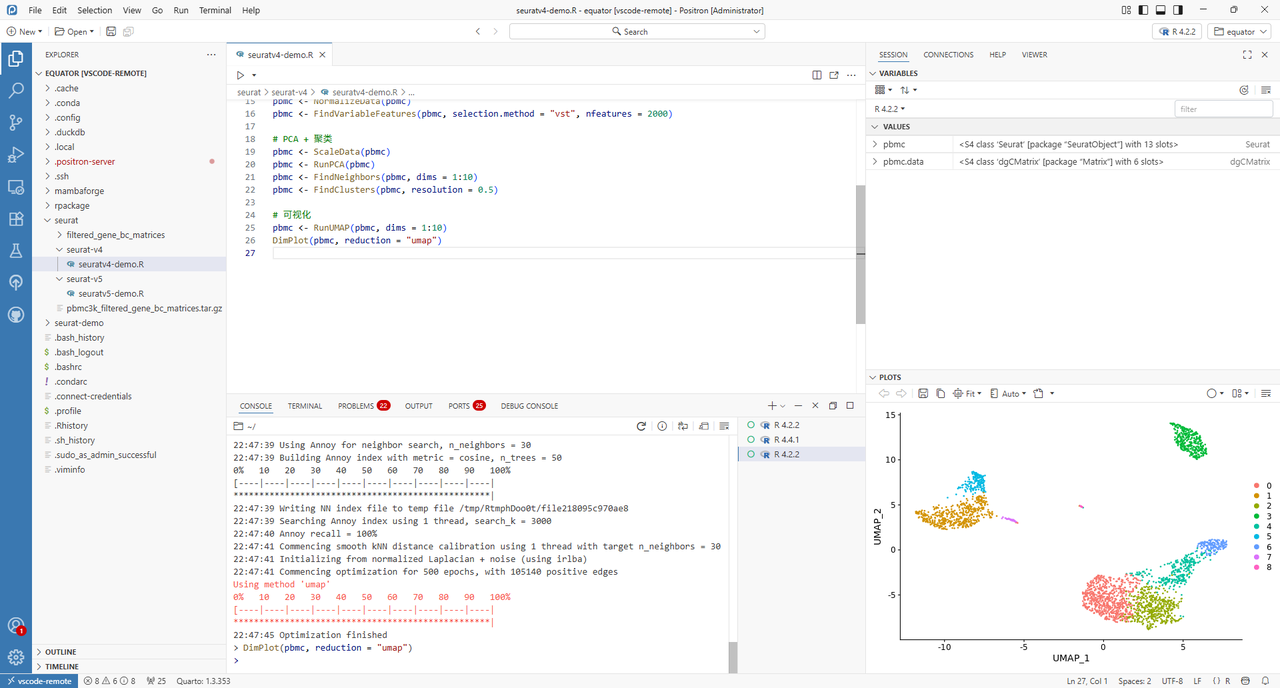Expand the pbmc.data variable row

point(876,161)
